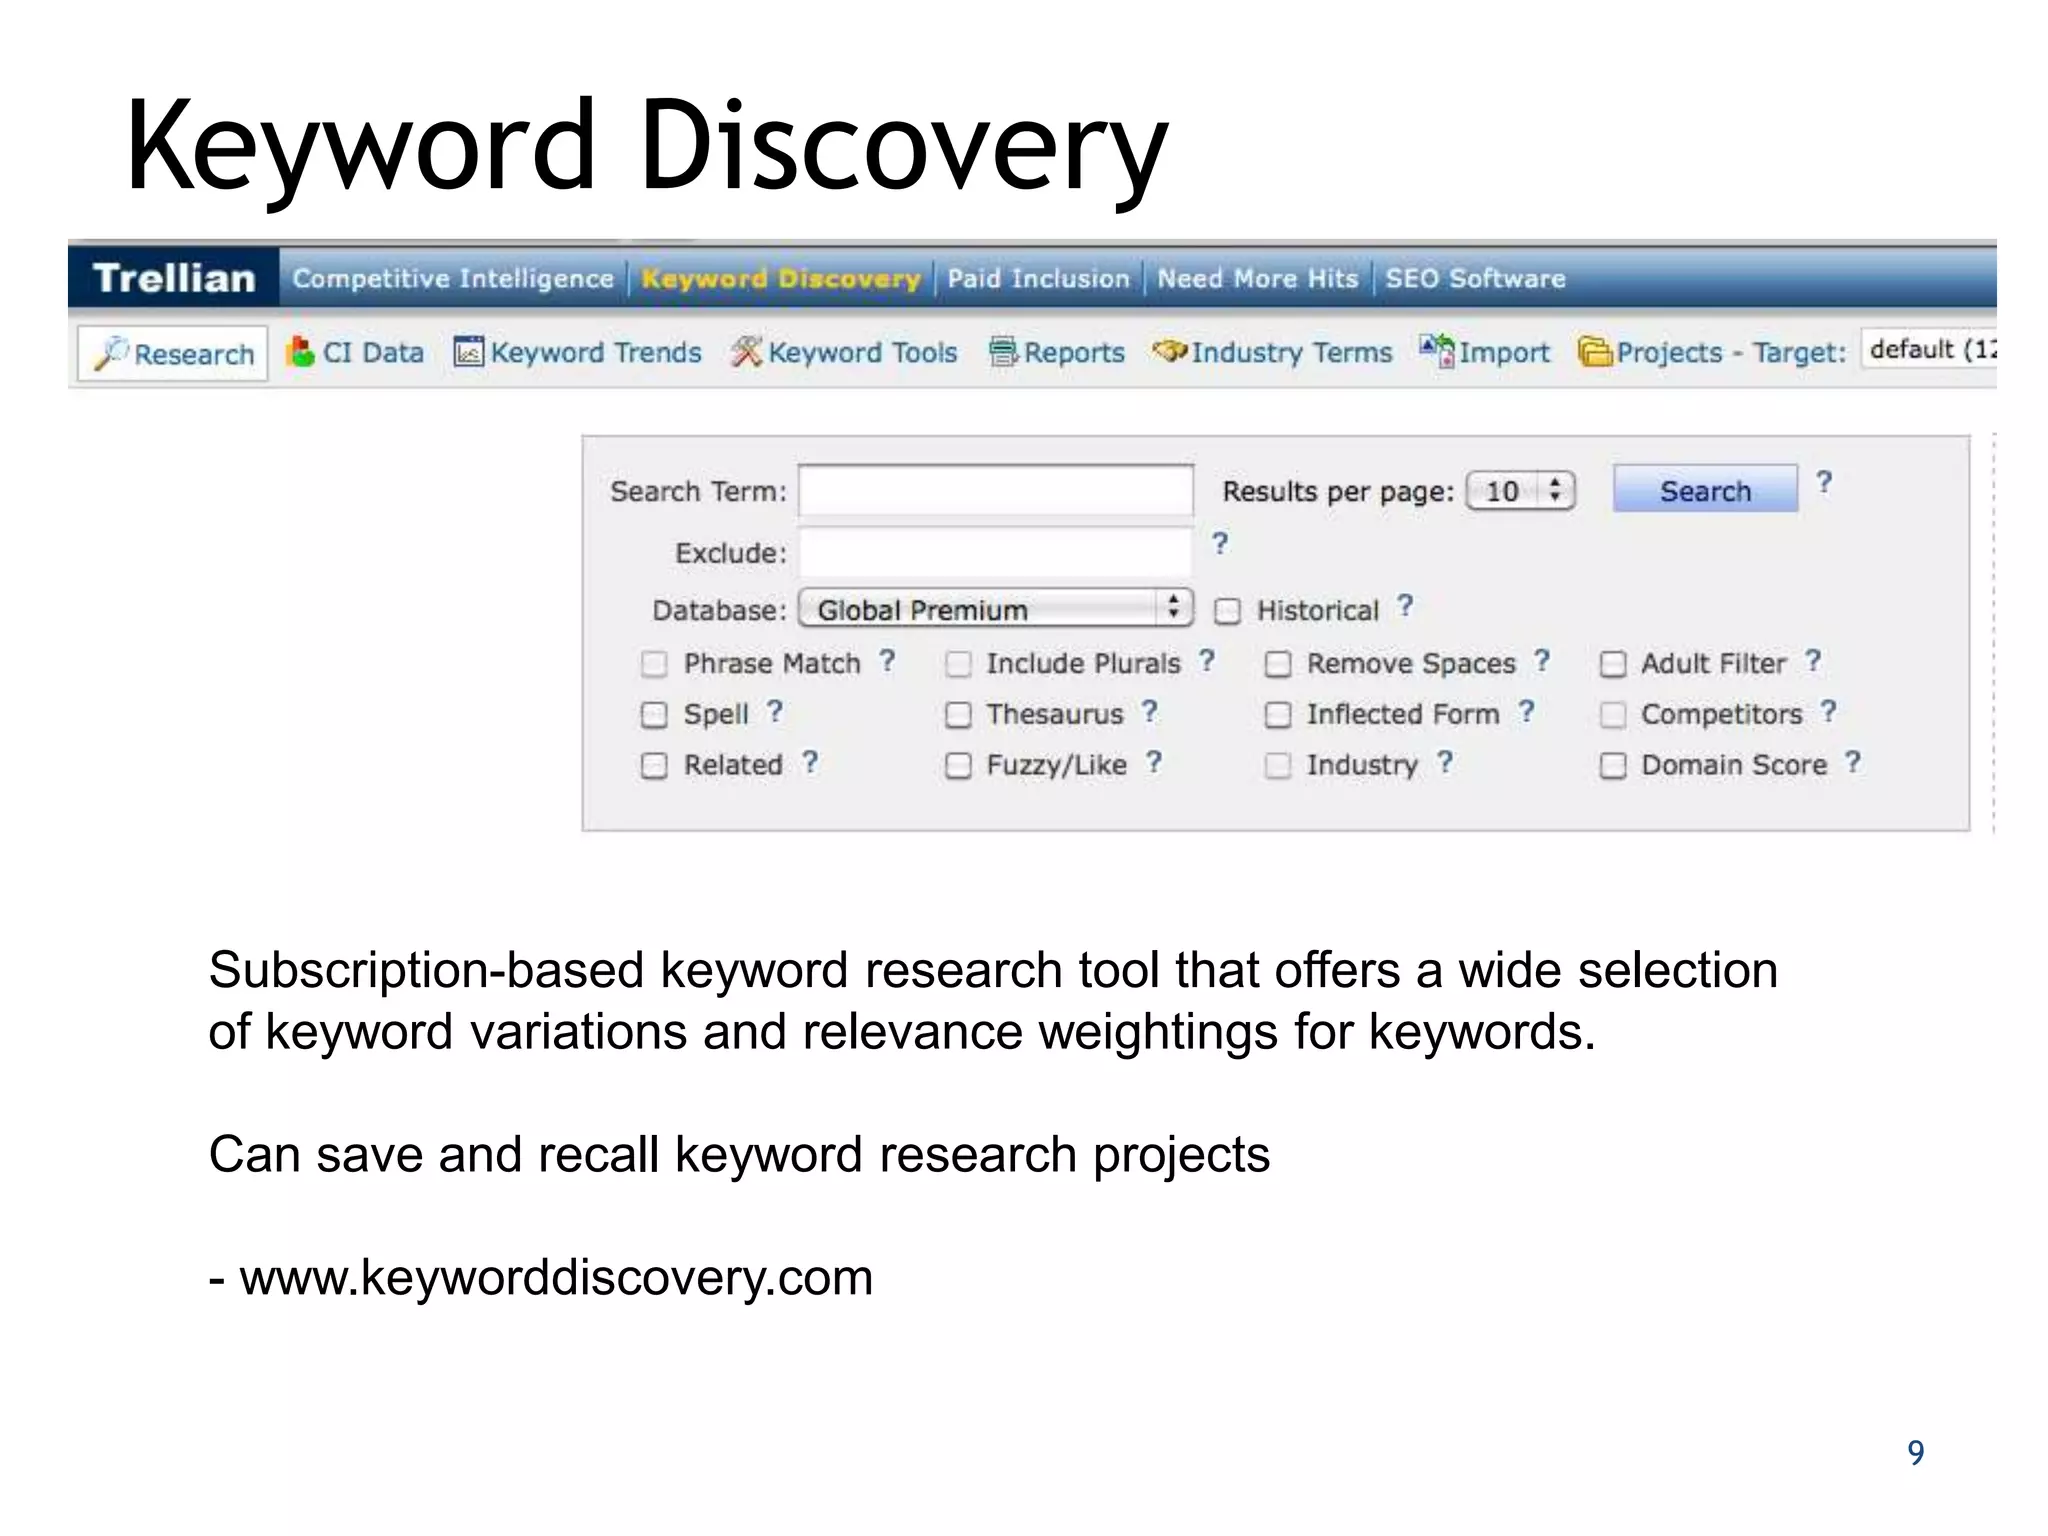
Task: Open help icon for Phrase Match
Action: point(887,661)
